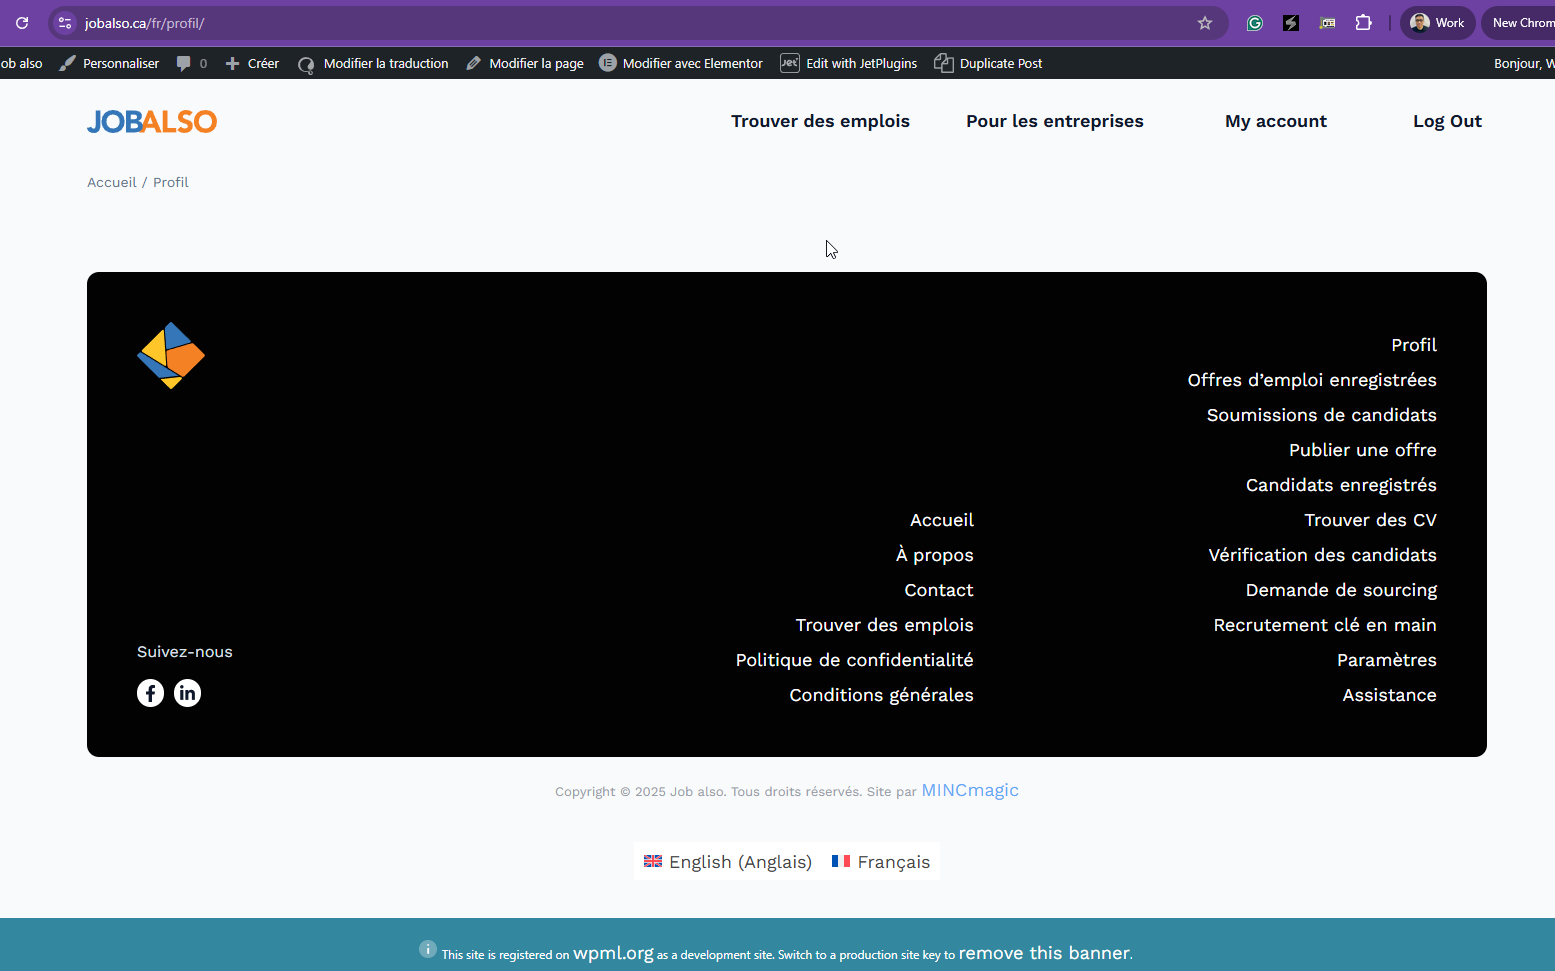Open Paramètres in the footer
The width and height of the screenshot is (1555, 971).
tap(1387, 660)
